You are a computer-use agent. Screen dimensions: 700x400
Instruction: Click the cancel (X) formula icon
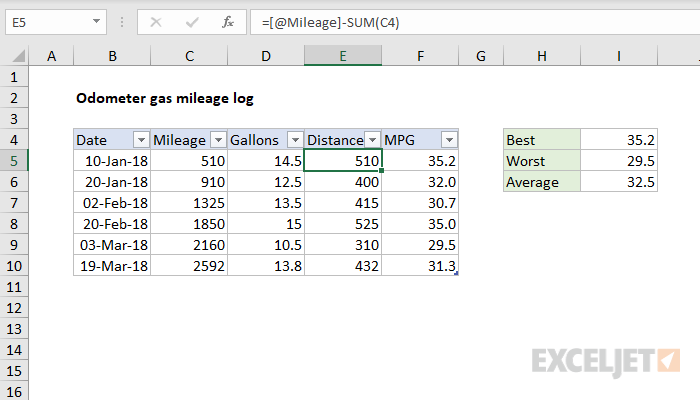point(156,22)
